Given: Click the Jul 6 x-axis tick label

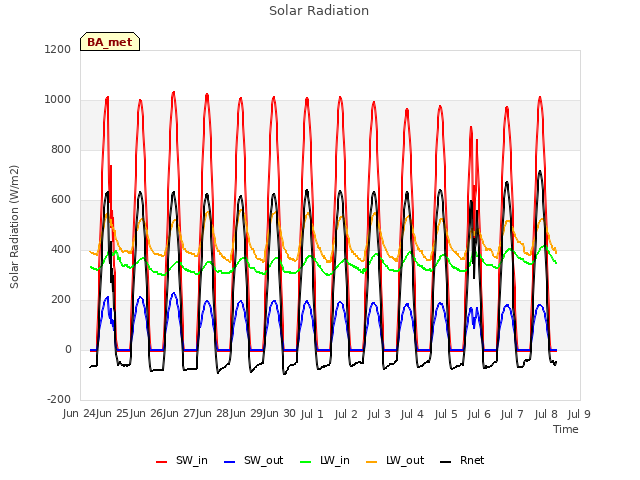Looking at the screenshot, I should (x=479, y=414).
